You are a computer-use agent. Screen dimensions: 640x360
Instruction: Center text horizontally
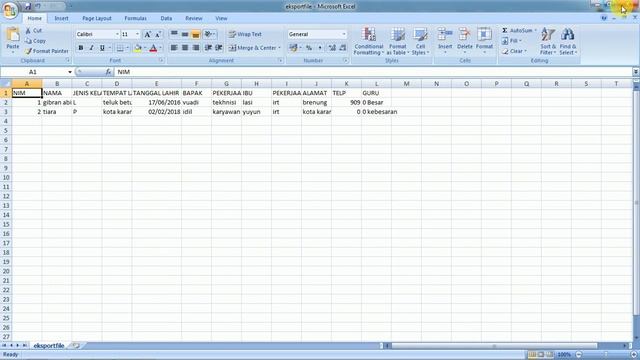coord(185,48)
